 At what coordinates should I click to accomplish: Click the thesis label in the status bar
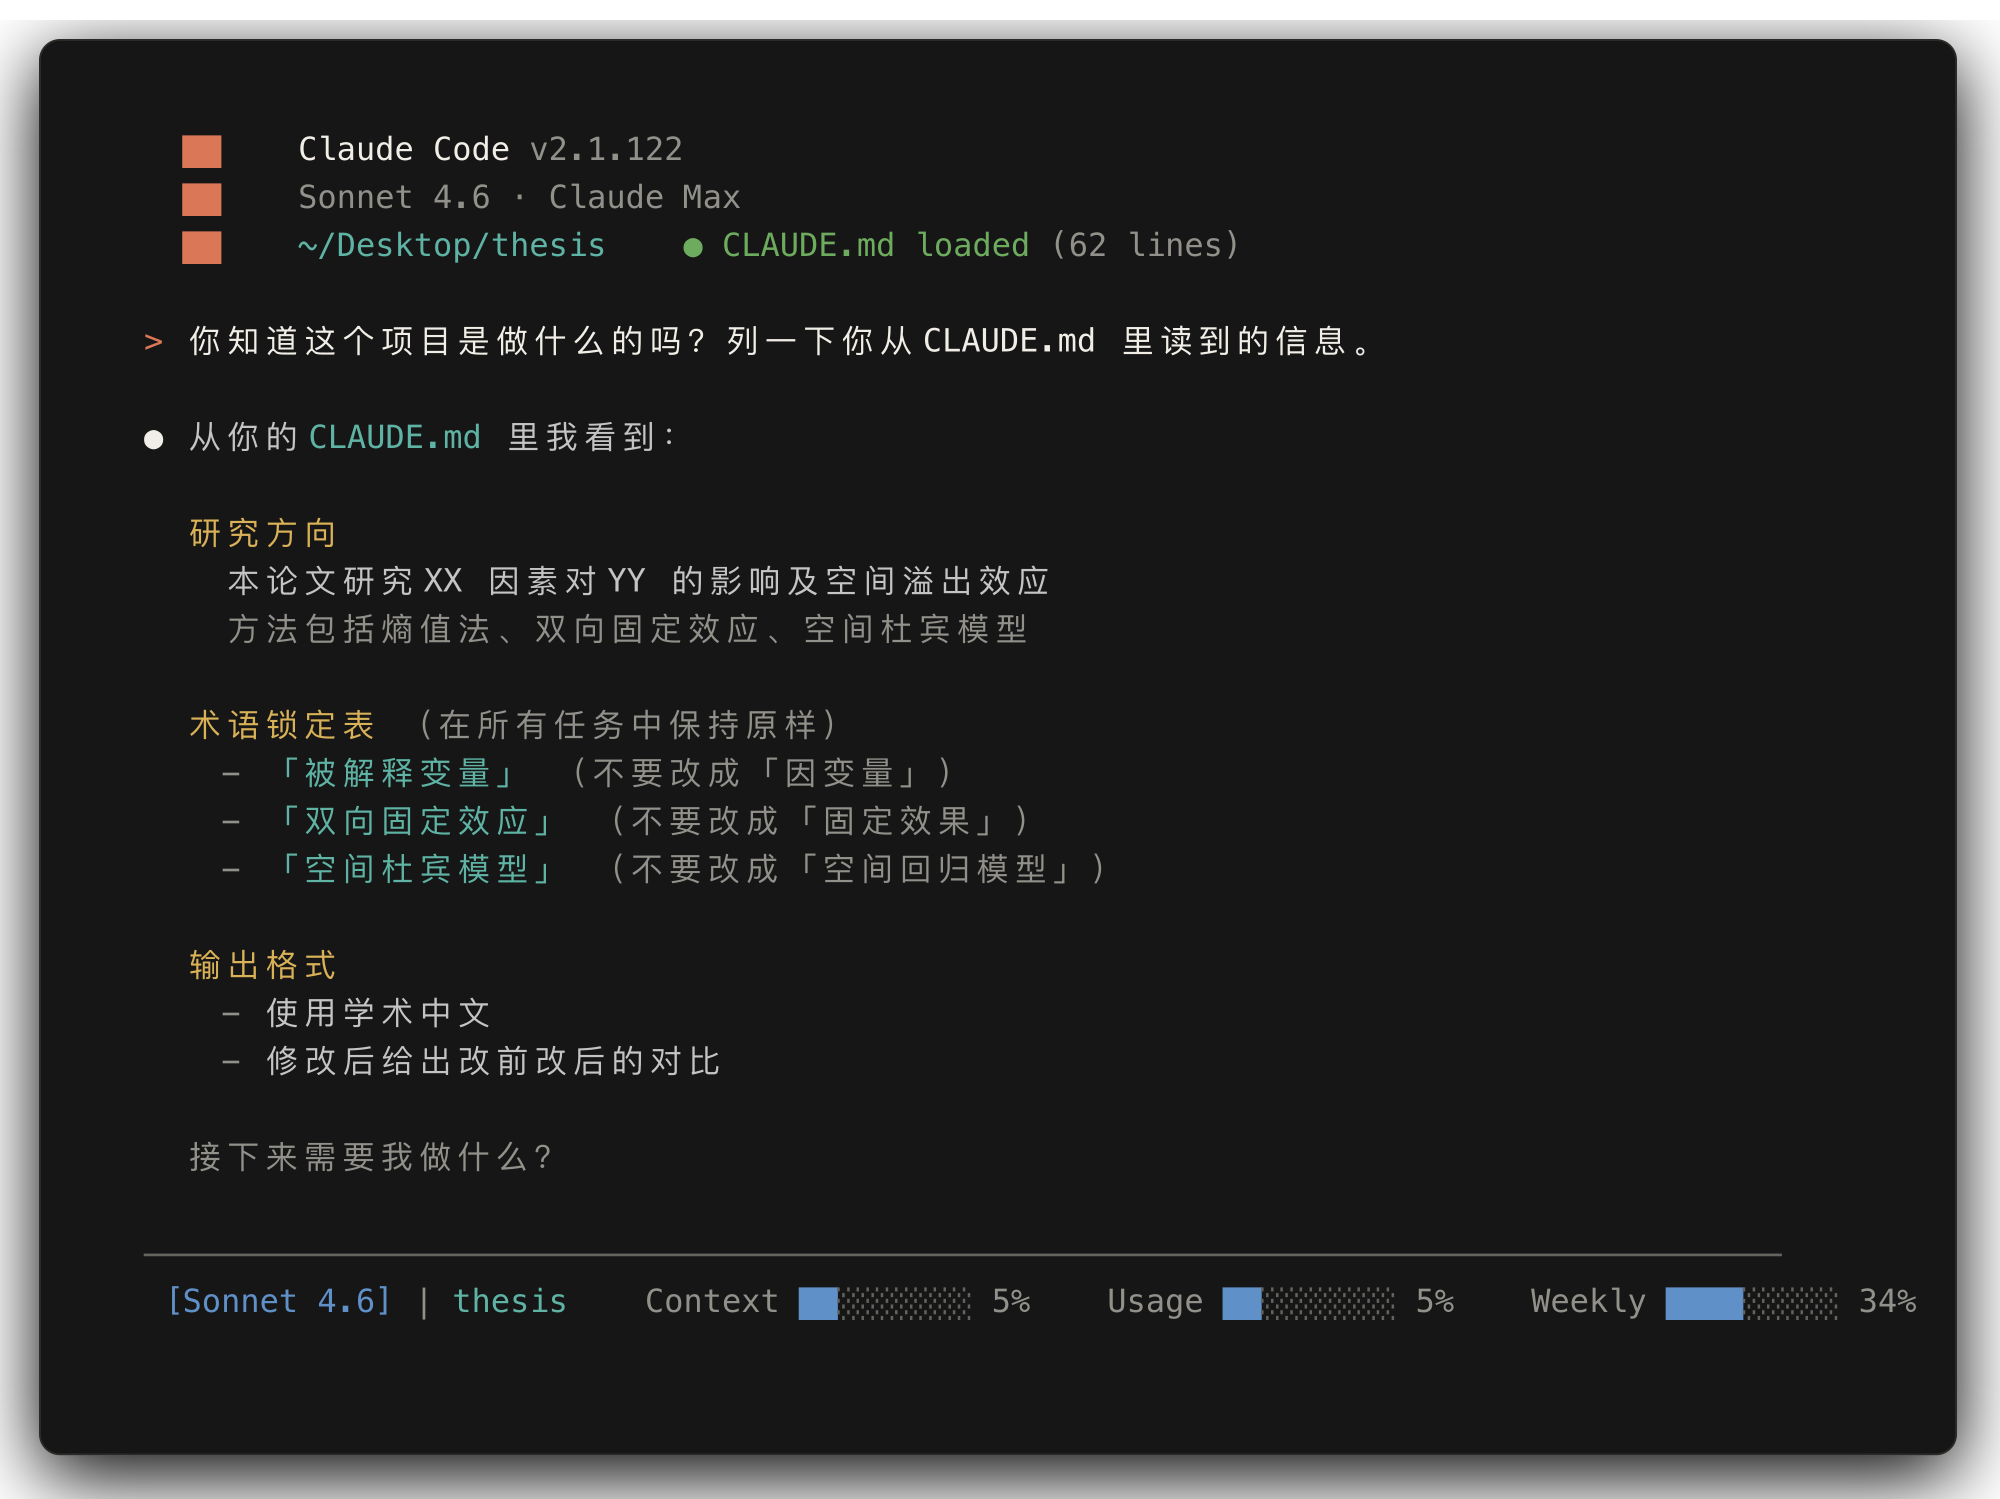click(510, 1301)
